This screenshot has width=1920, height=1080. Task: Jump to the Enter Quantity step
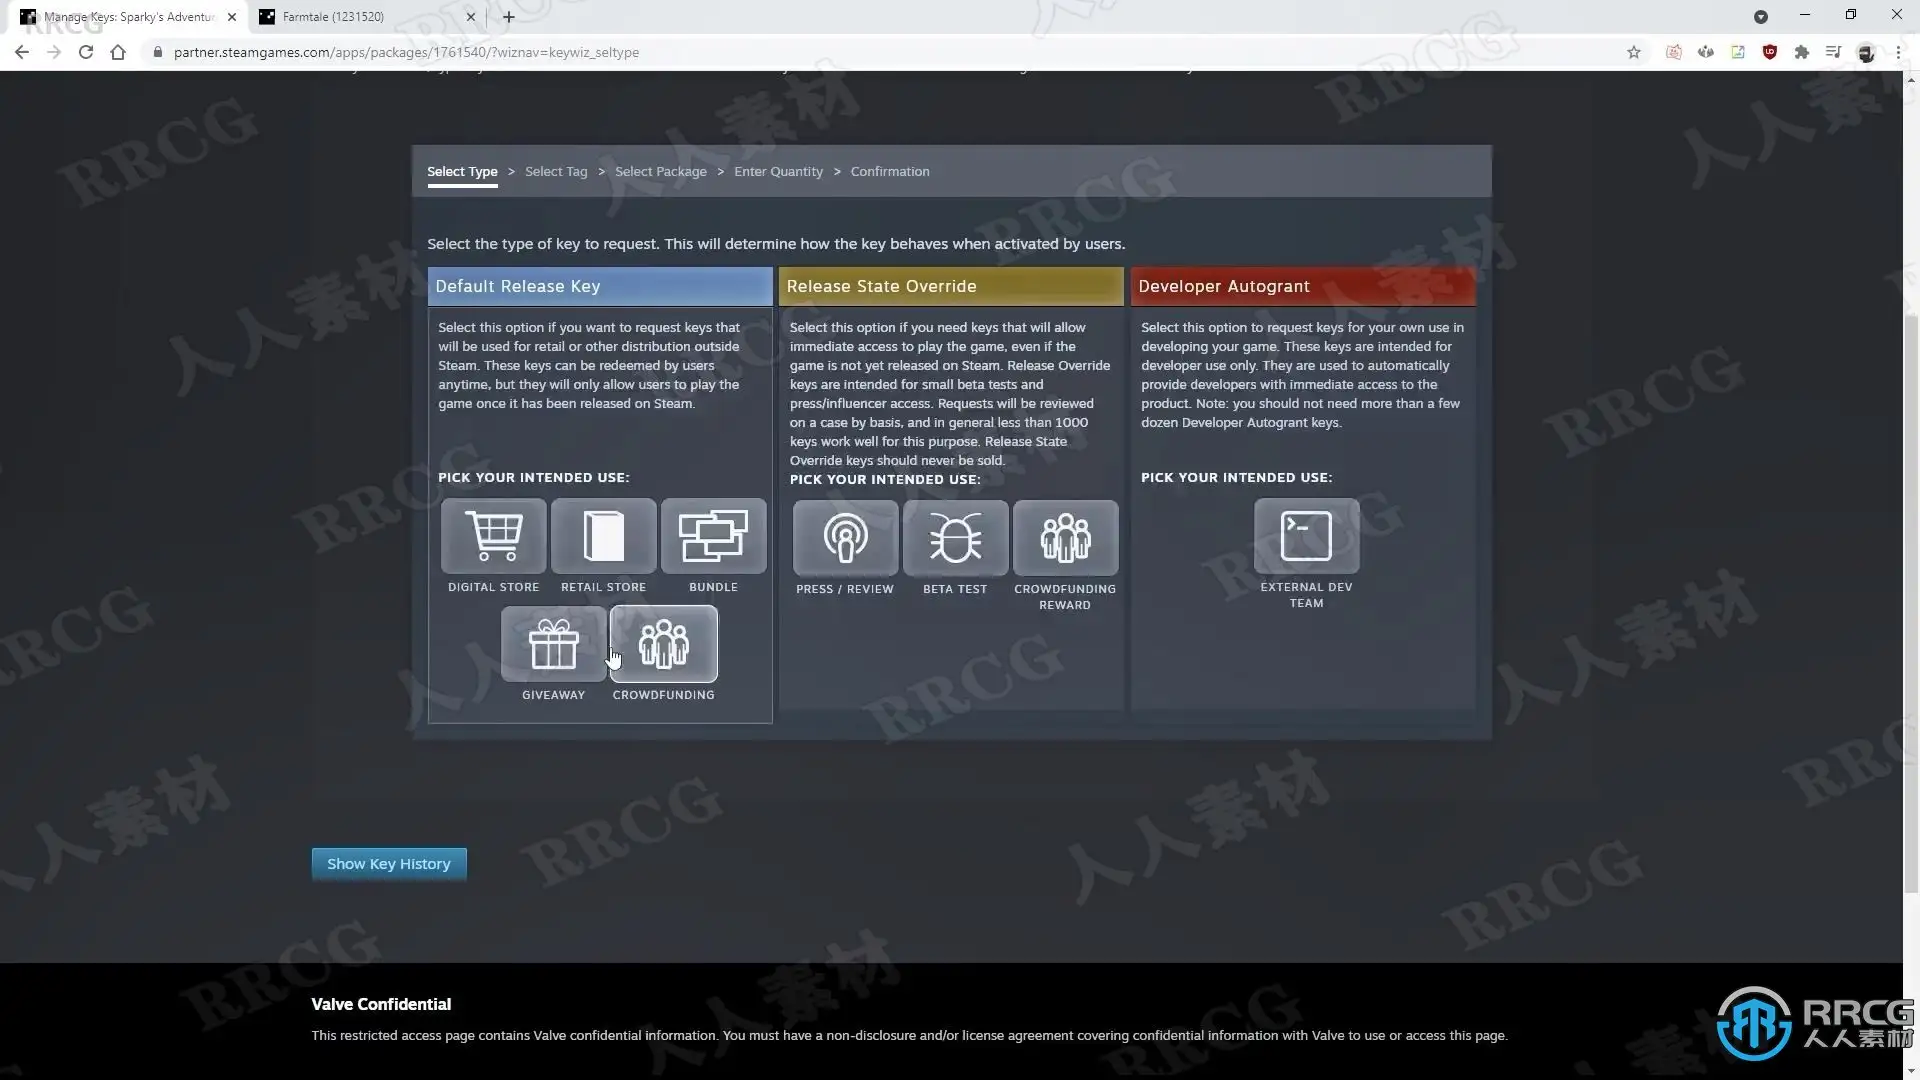(x=778, y=172)
